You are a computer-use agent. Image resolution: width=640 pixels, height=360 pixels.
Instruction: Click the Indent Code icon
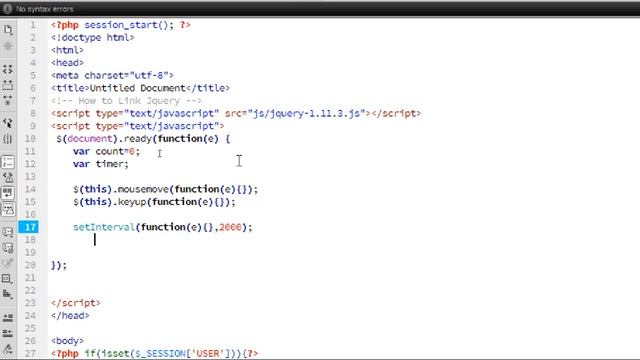pyautogui.click(x=8, y=318)
